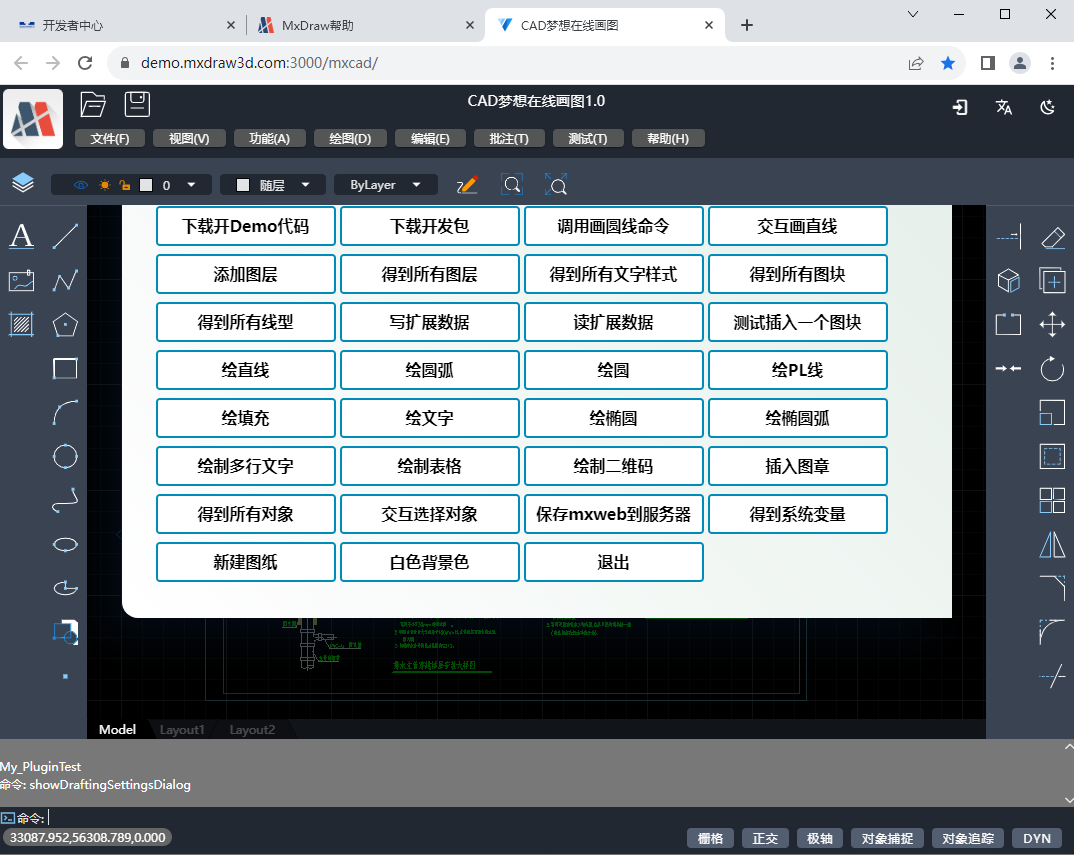1074x855 pixels.
Task: Select the Point tool
Action: (66, 676)
